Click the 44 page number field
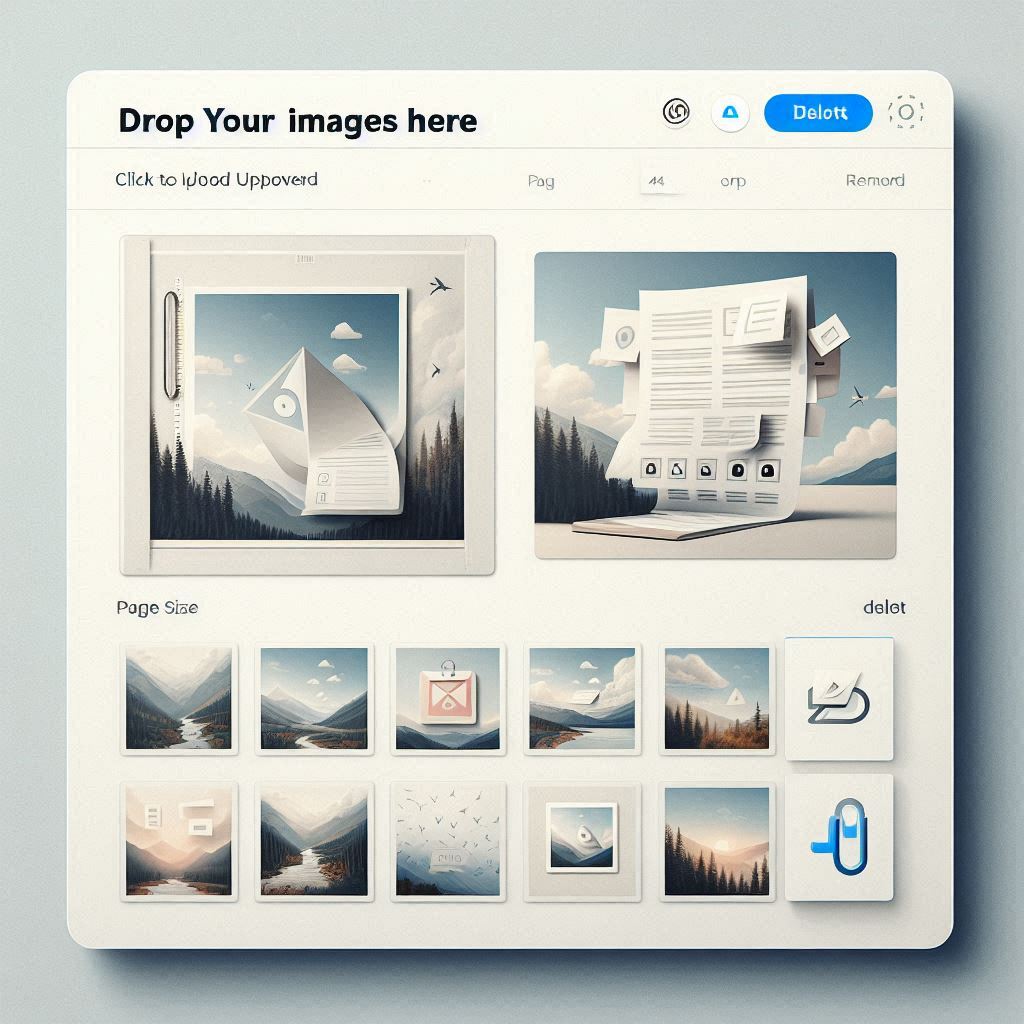The width and height of the screenshot is (1024, 1024). click(x=658, y=182)
